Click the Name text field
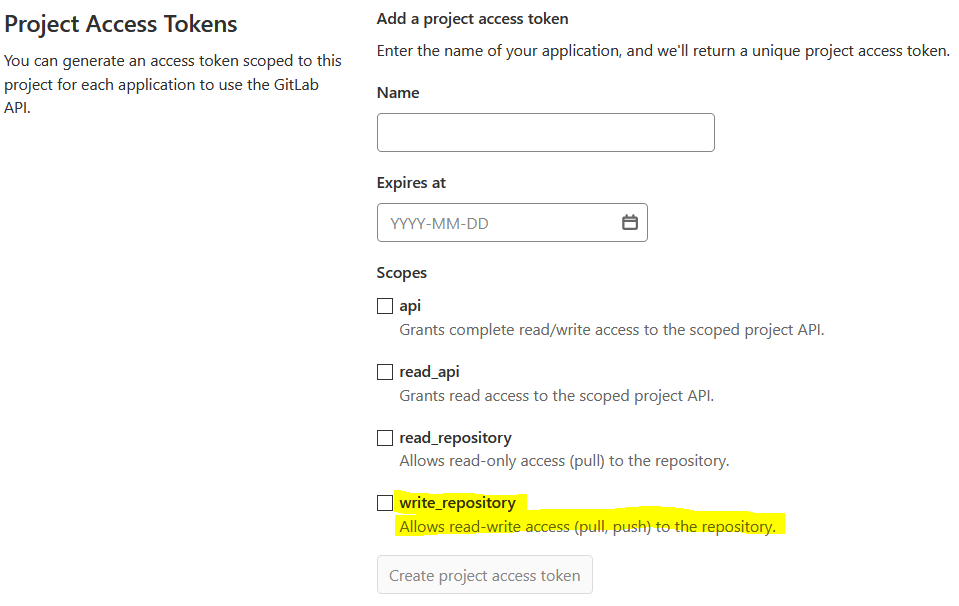The height and width of the screenshot is (606, 959). point(545,132)
